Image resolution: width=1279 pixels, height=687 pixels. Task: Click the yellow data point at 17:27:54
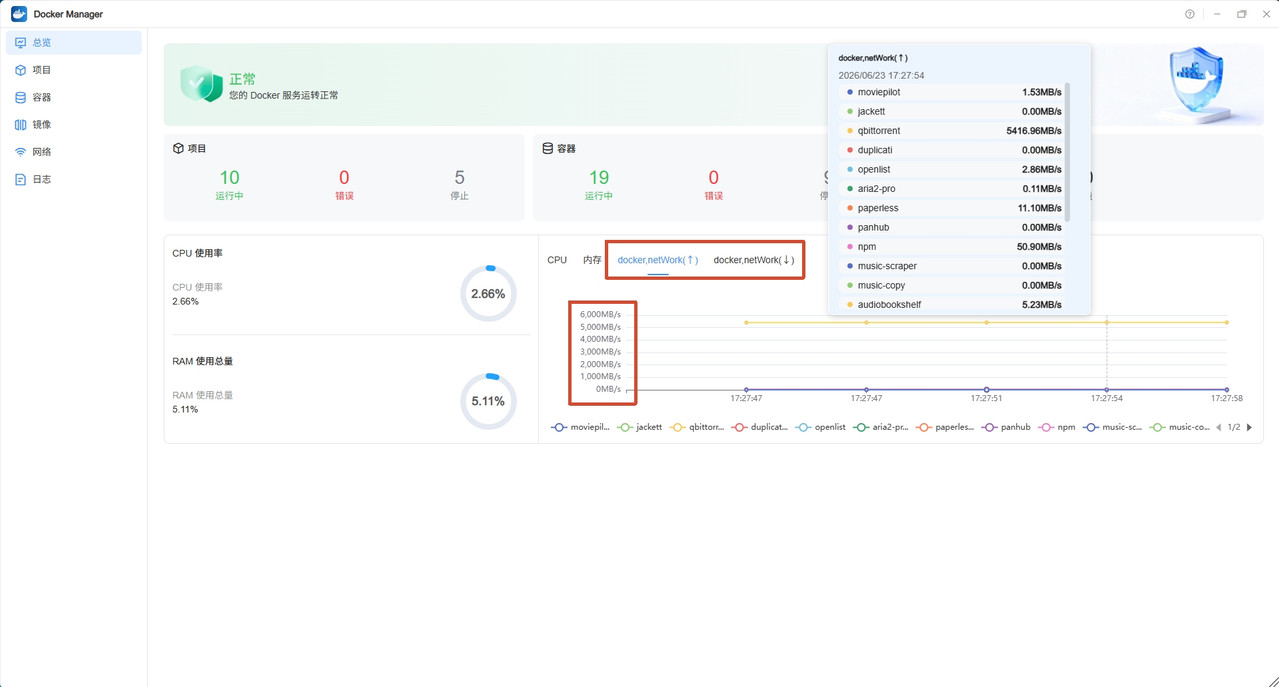tap(1107, 323)
